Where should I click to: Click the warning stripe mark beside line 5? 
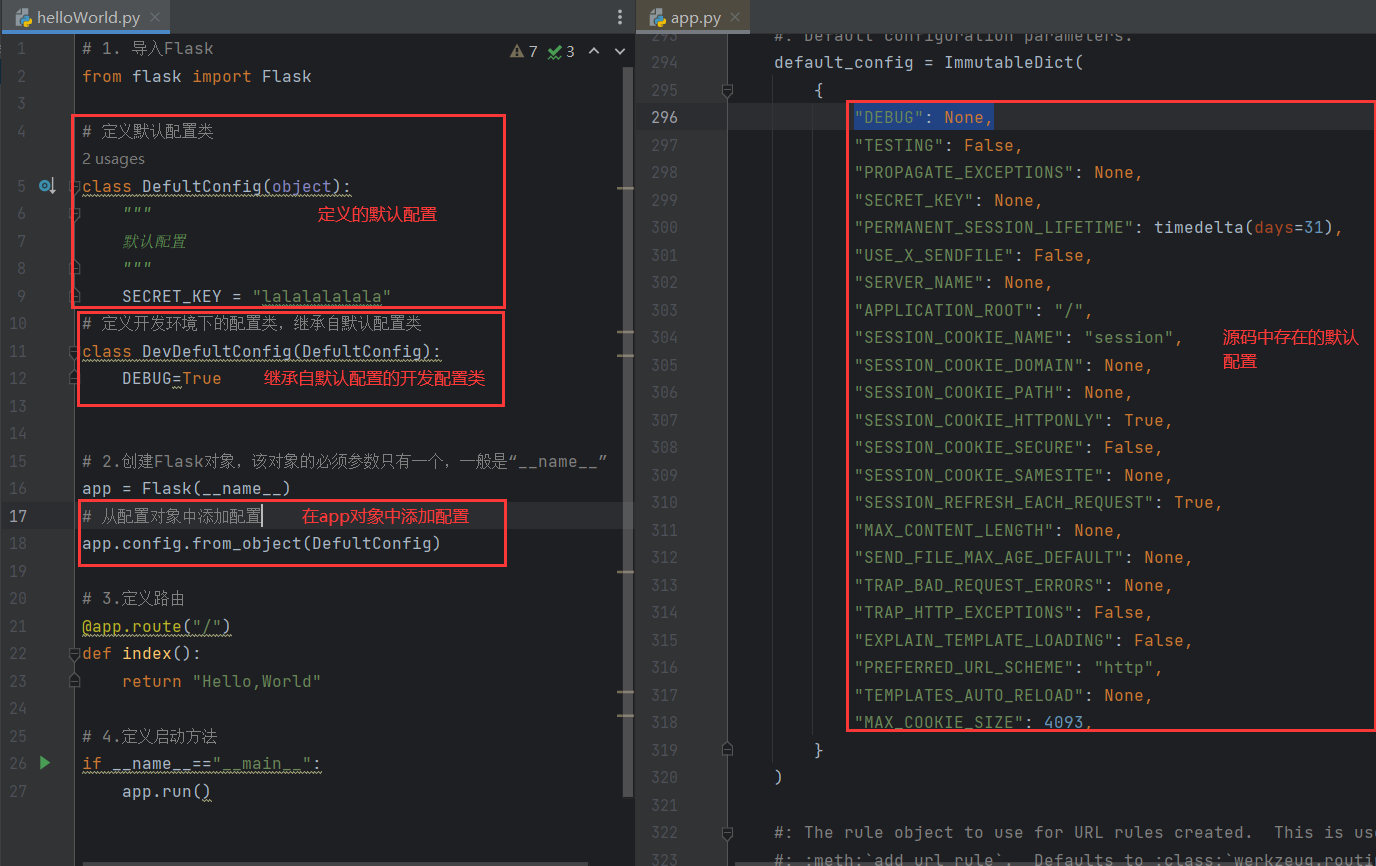coord(627,188)
